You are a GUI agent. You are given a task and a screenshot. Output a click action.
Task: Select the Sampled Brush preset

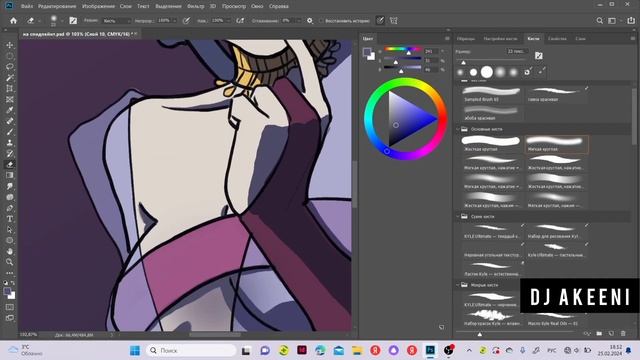pos(491,94)
